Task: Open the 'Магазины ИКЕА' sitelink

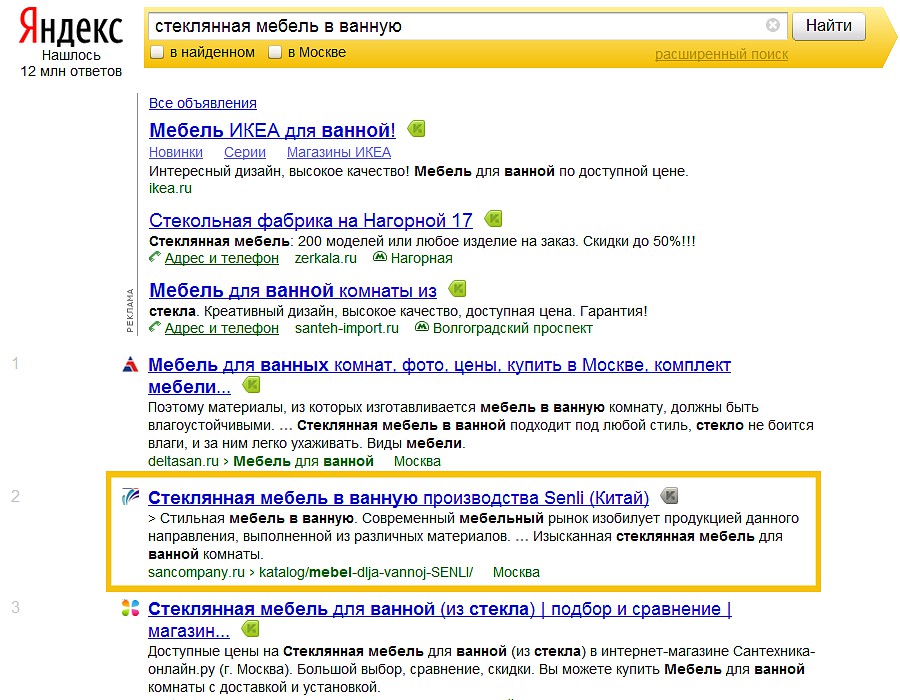Action: pyautogui.click(x=339, y=152)
